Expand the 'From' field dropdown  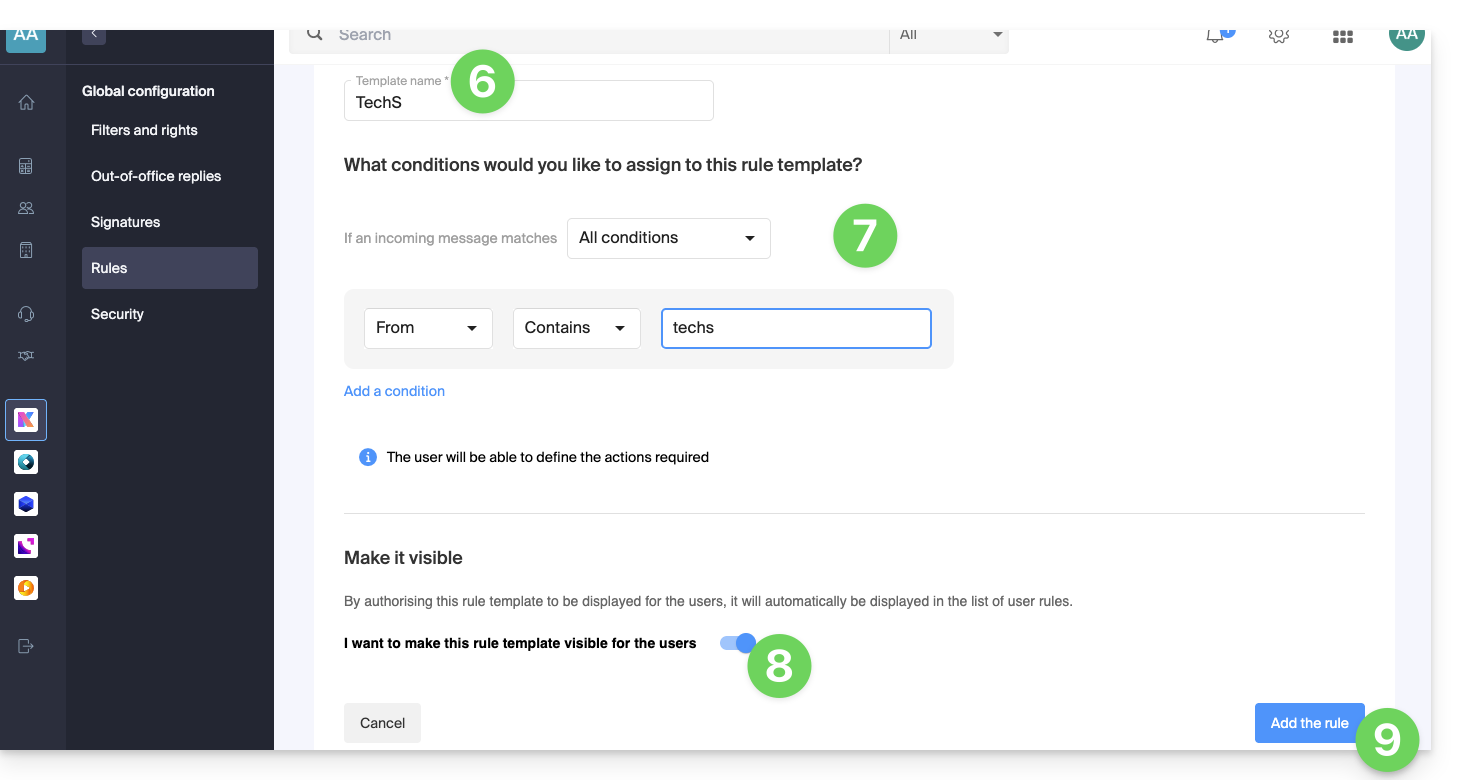point(428,328)
